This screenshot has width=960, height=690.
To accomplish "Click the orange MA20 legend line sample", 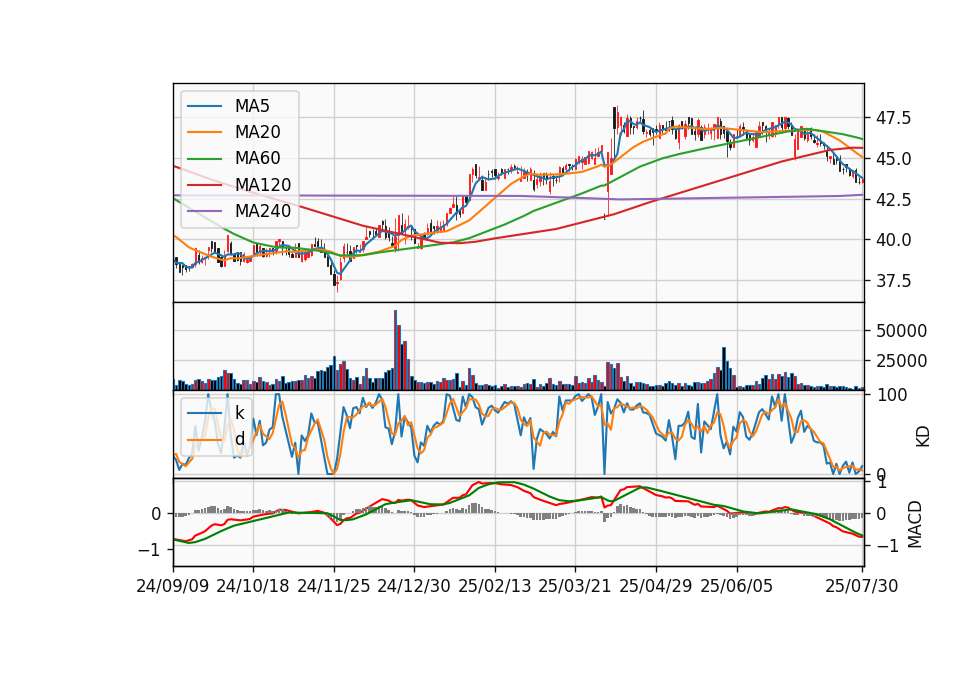I will [x=204, y=132].
